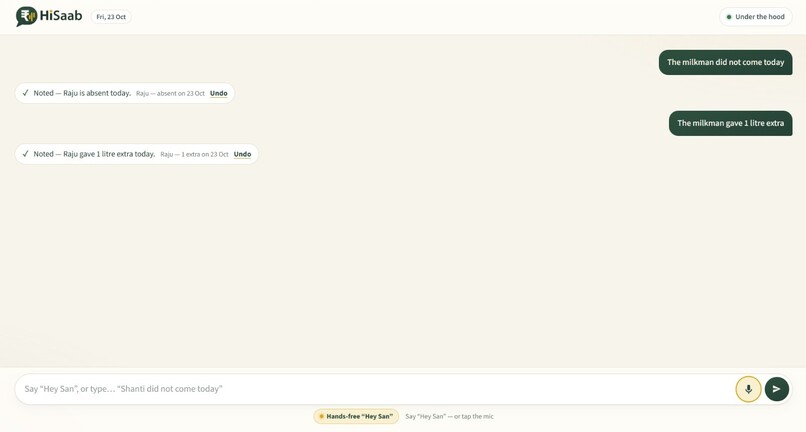Image resolution: width=806 pixels, height=432 pixels.
Task: Click "Raju — 1 extra on 23 Oct" detail
Action: [x=194, y=154]
